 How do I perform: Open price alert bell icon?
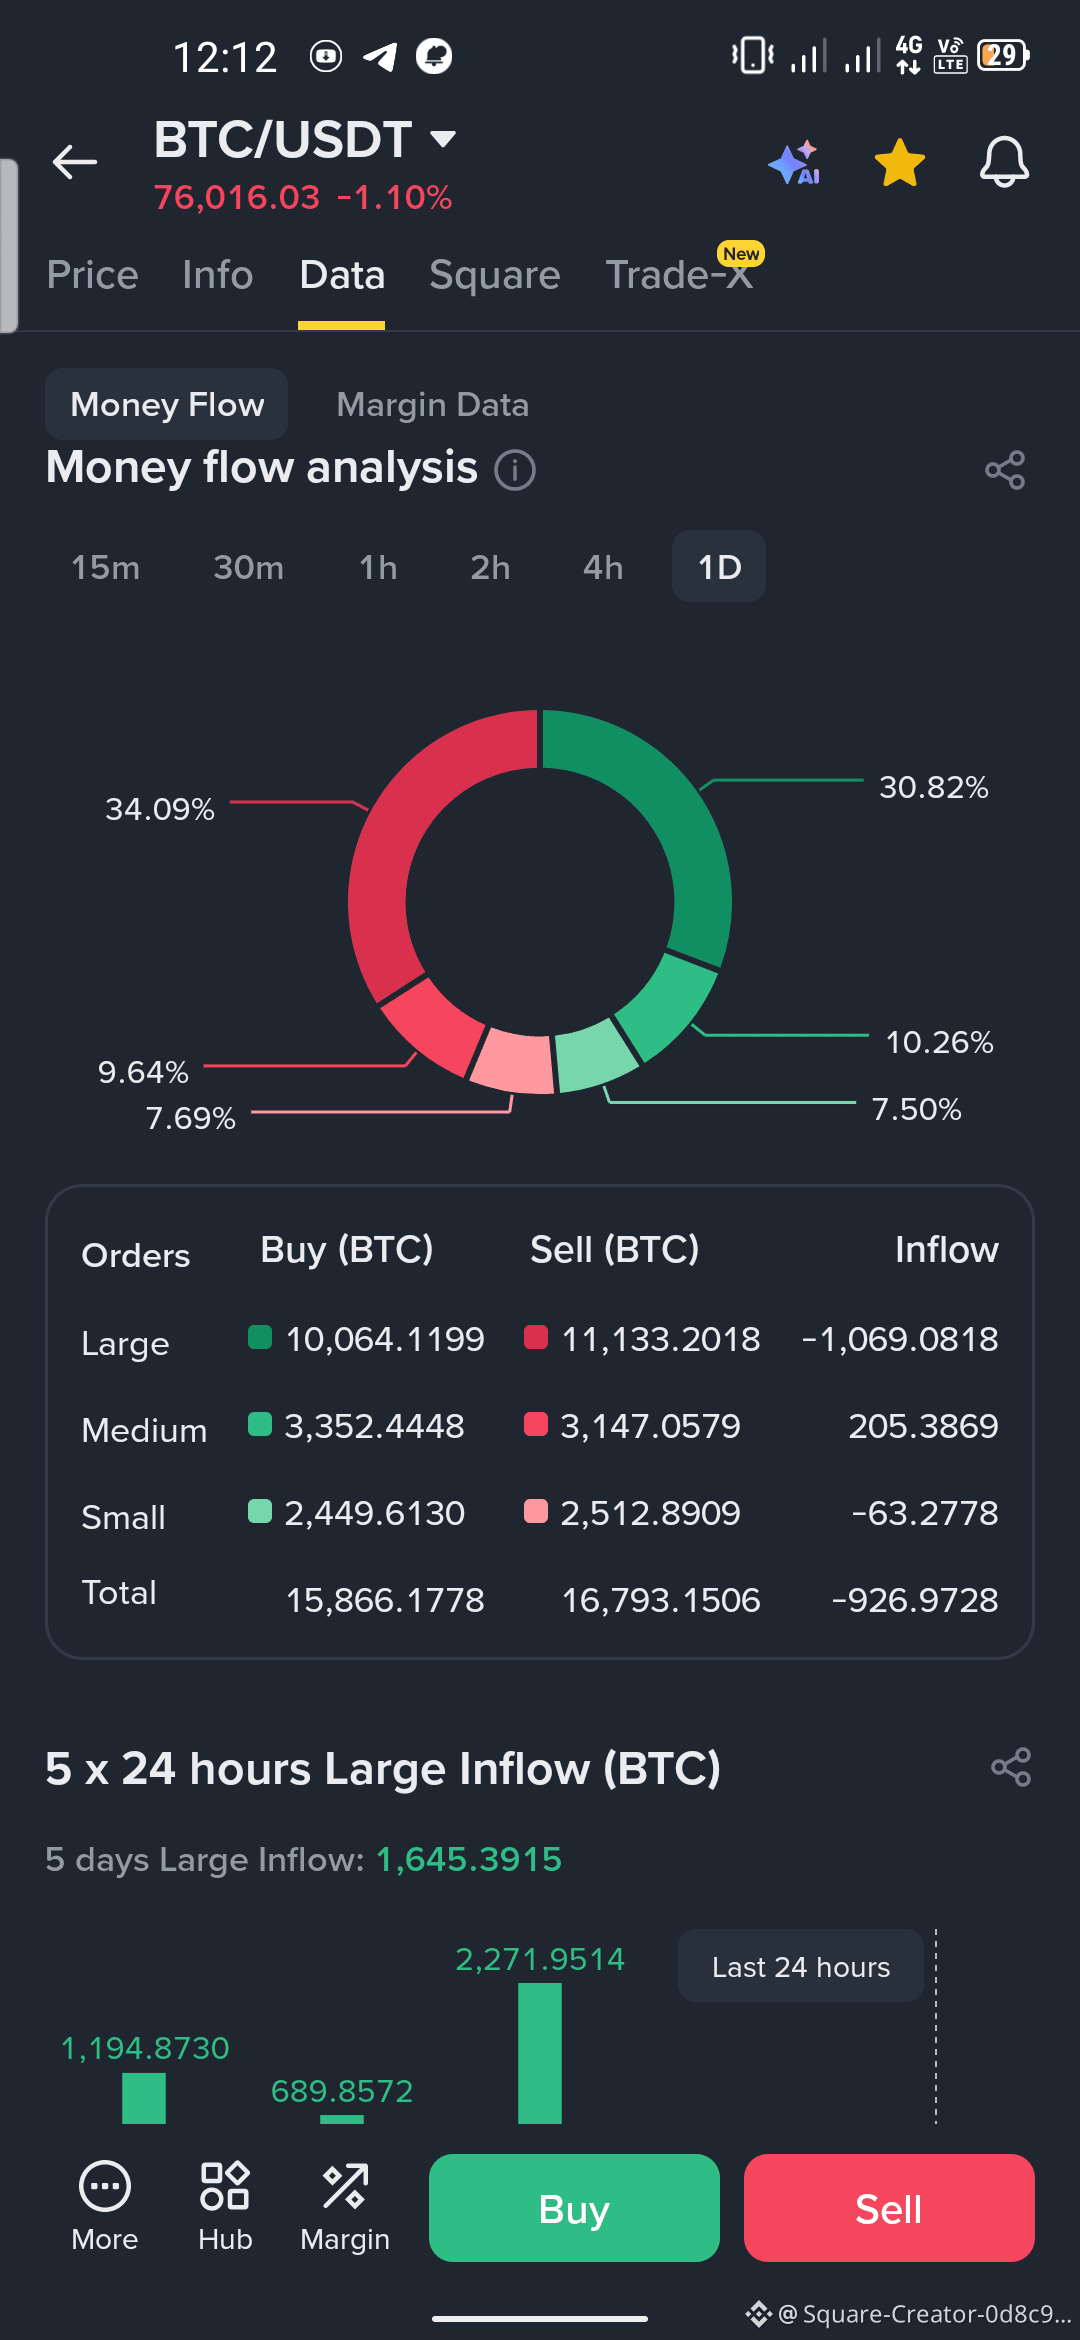[1004, 162]
